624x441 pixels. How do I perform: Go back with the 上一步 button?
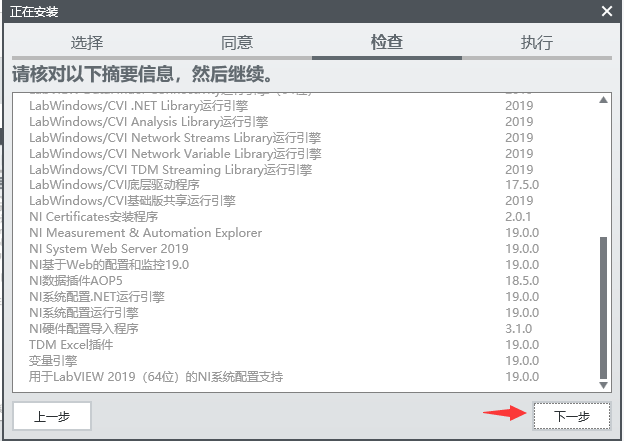coord(52,416)
